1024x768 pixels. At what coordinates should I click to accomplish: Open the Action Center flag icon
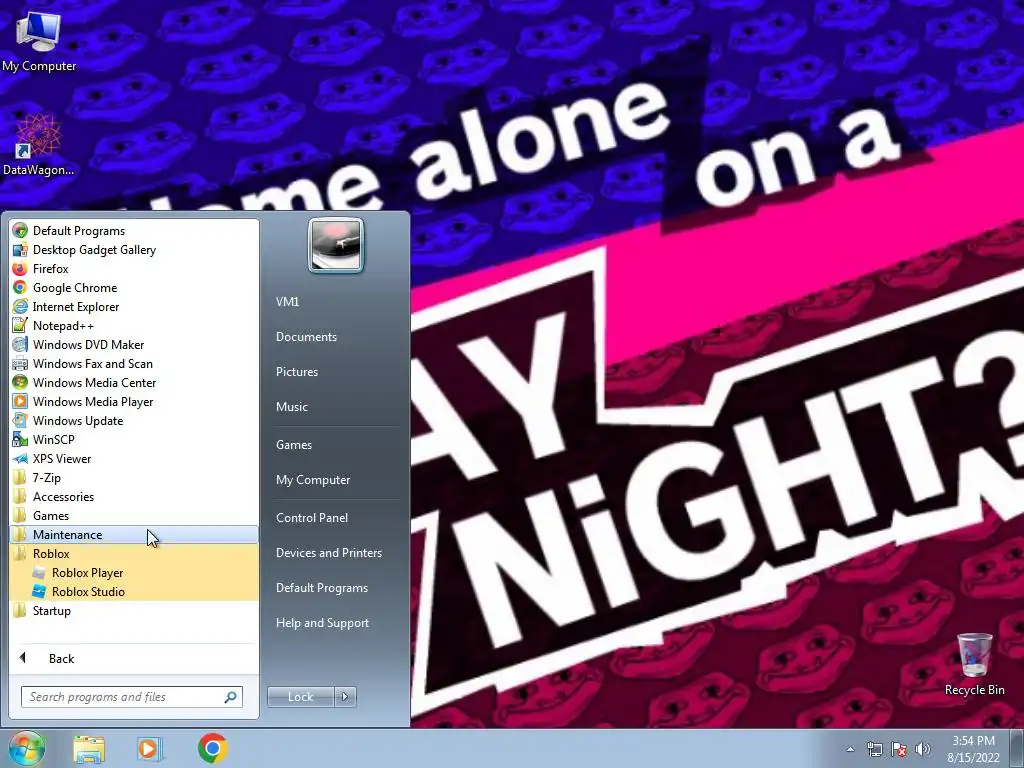pyautogui.click(x=899, y=749)
